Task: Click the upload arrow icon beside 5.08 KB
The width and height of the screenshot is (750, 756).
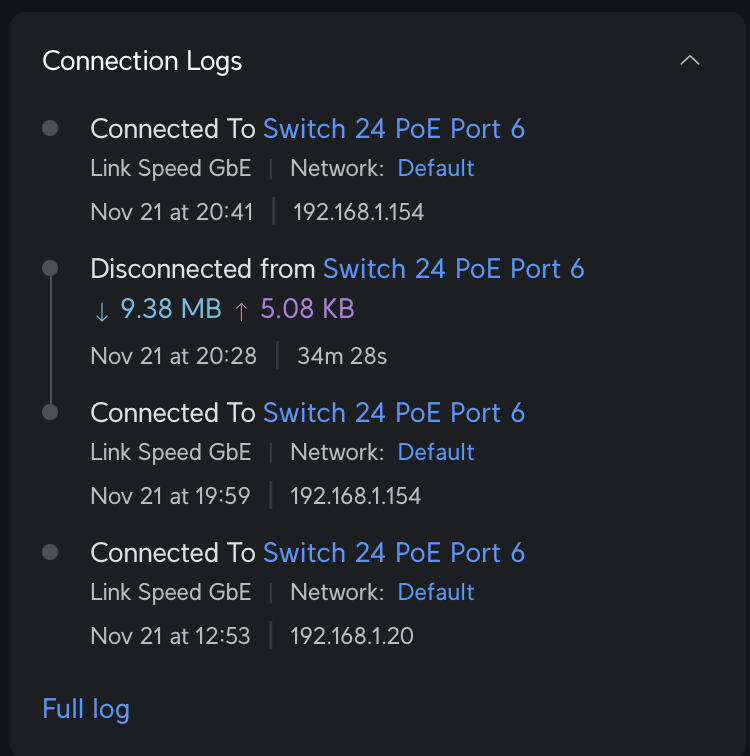Action: pyautogui.click(x=240, y=311)
